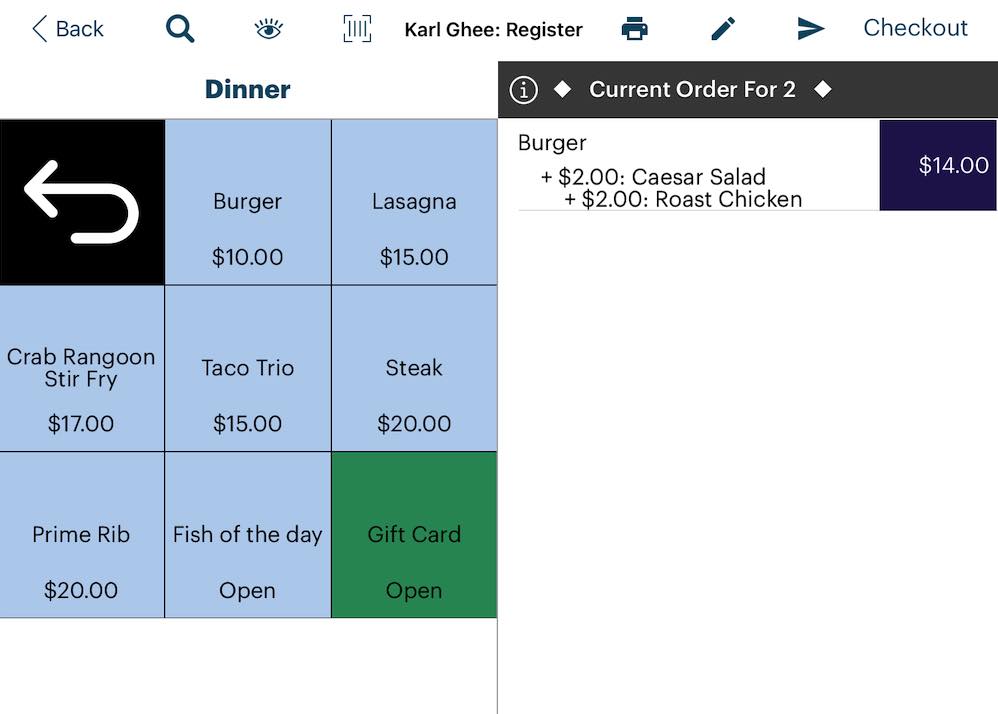Go back using the Back chevron
The height and width of the screenshot is (714, 998).
[x=67, y=28]
